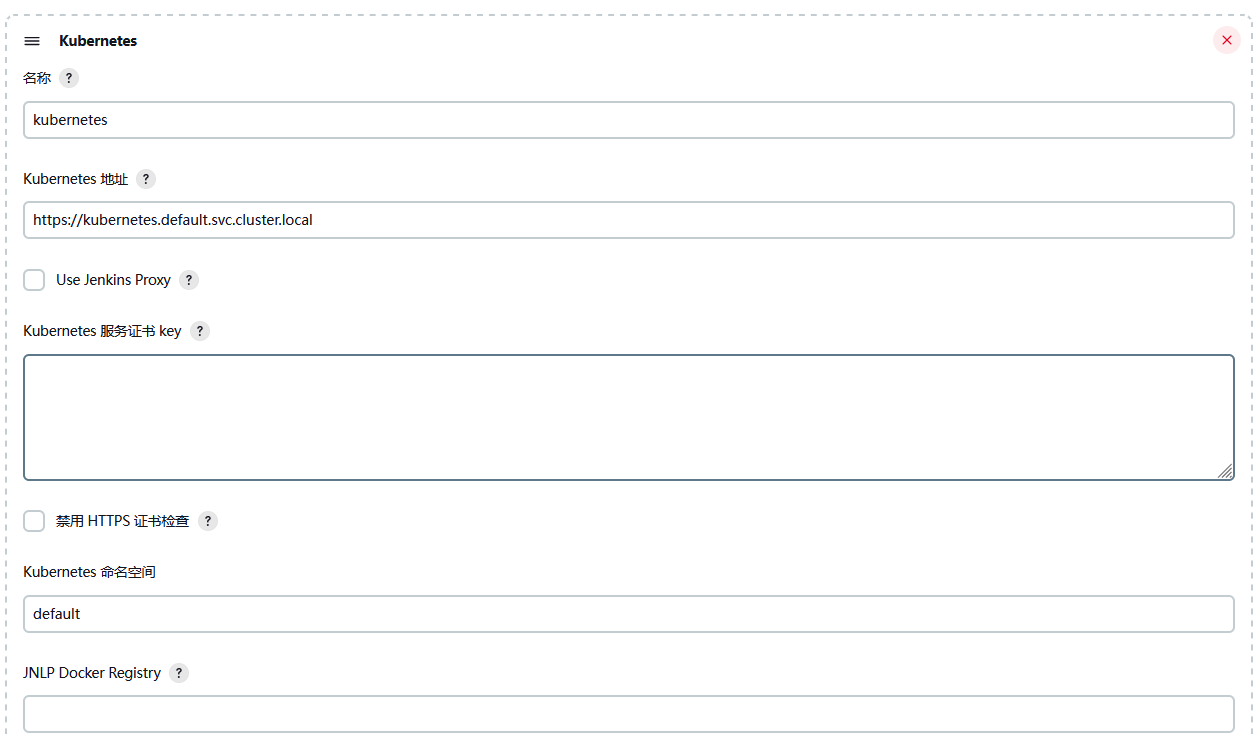The image size is (1256, 734).
Task: Click the Kubernetes 命名空间 label
Action: pos(91,571)
